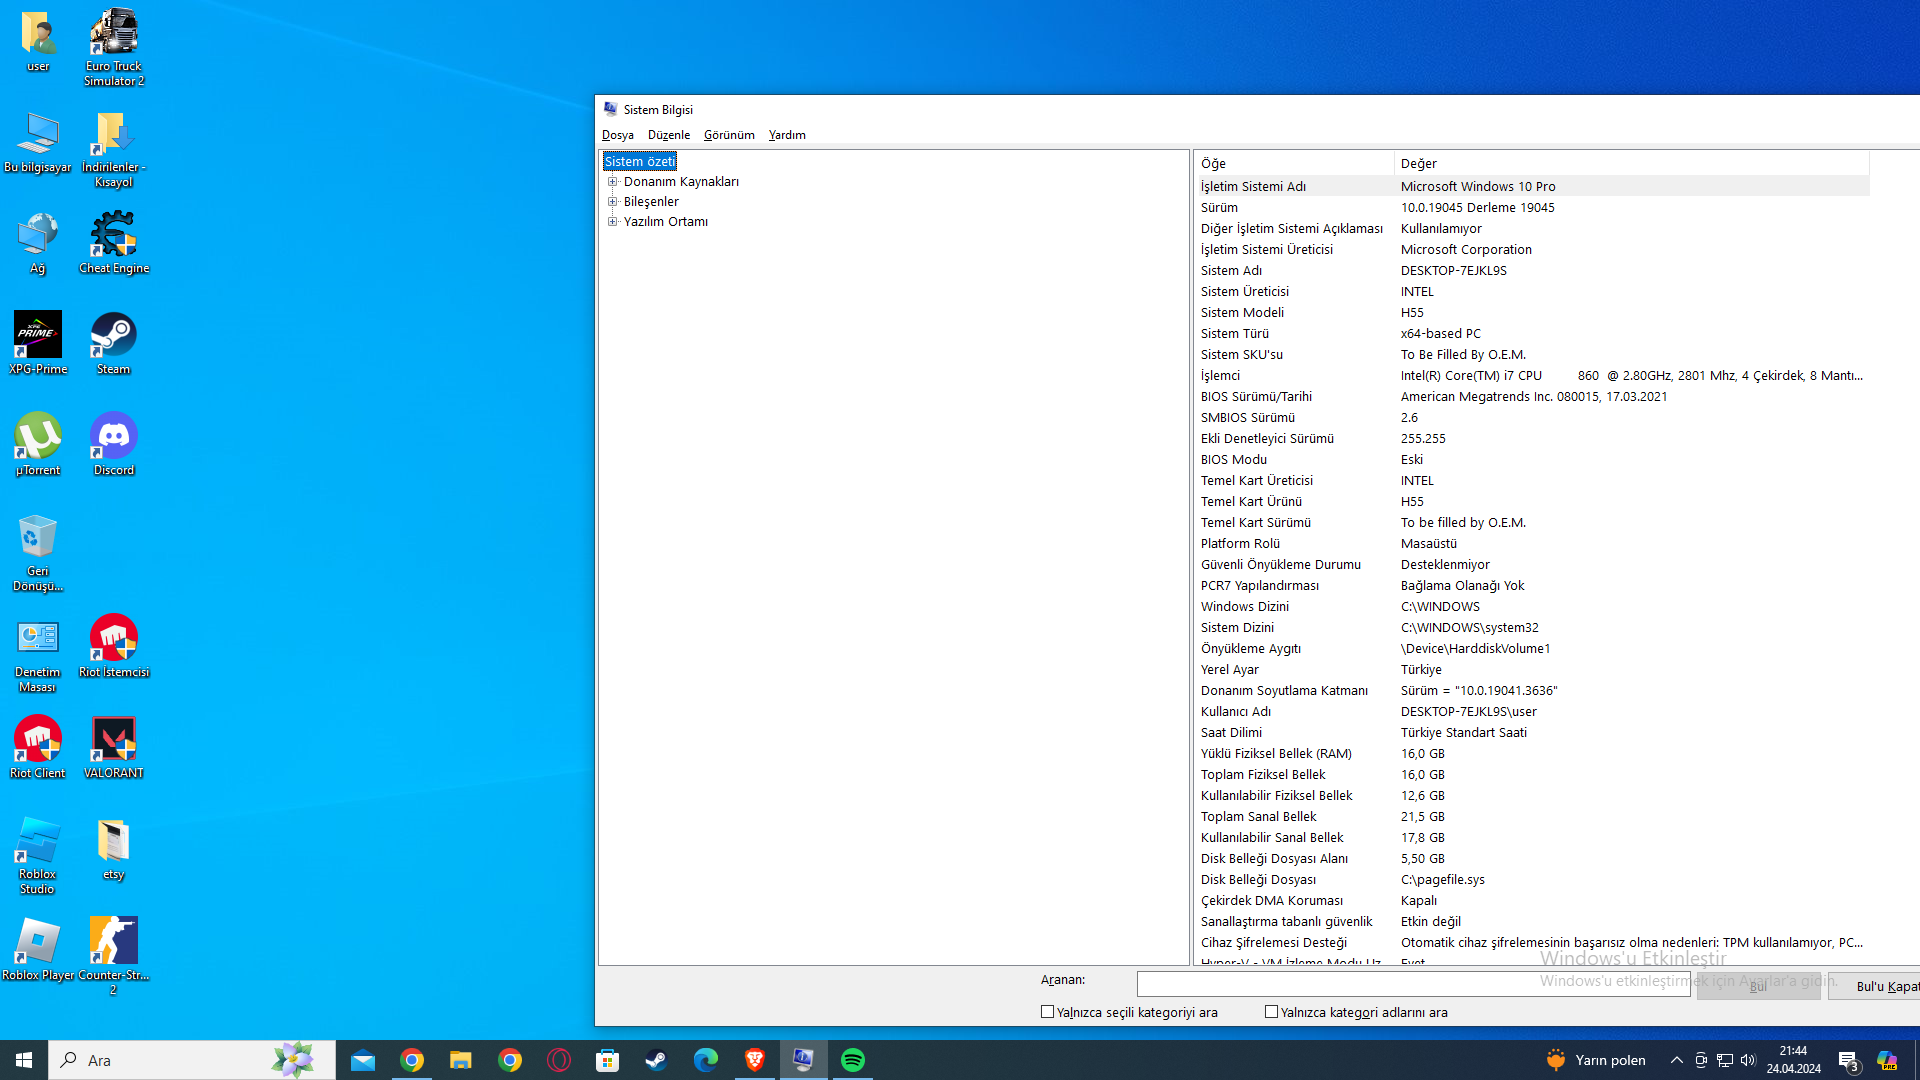Open Geri Dönüşüm recycle bin
This screenshot has width=1920, height=1080.
38,552
